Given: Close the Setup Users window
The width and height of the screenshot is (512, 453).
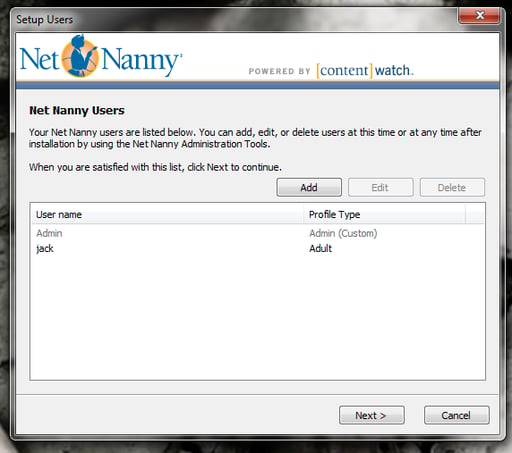Looking at the screenshot, I should [479, 15].
